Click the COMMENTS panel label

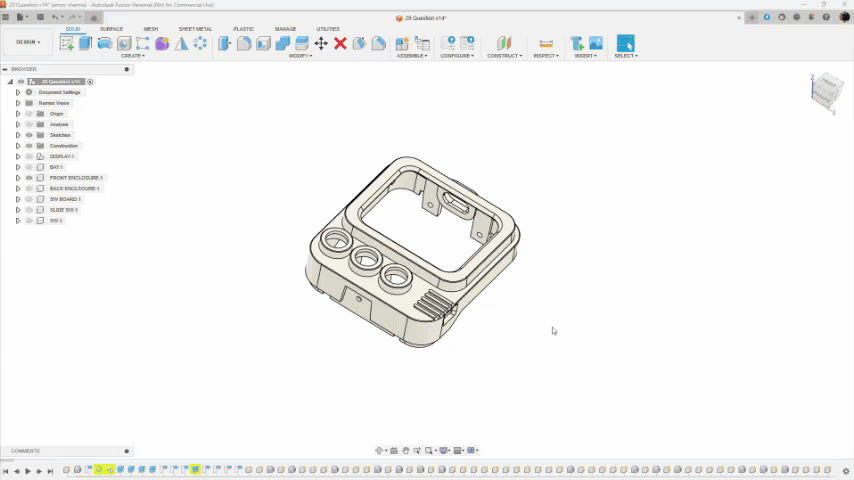26,451
